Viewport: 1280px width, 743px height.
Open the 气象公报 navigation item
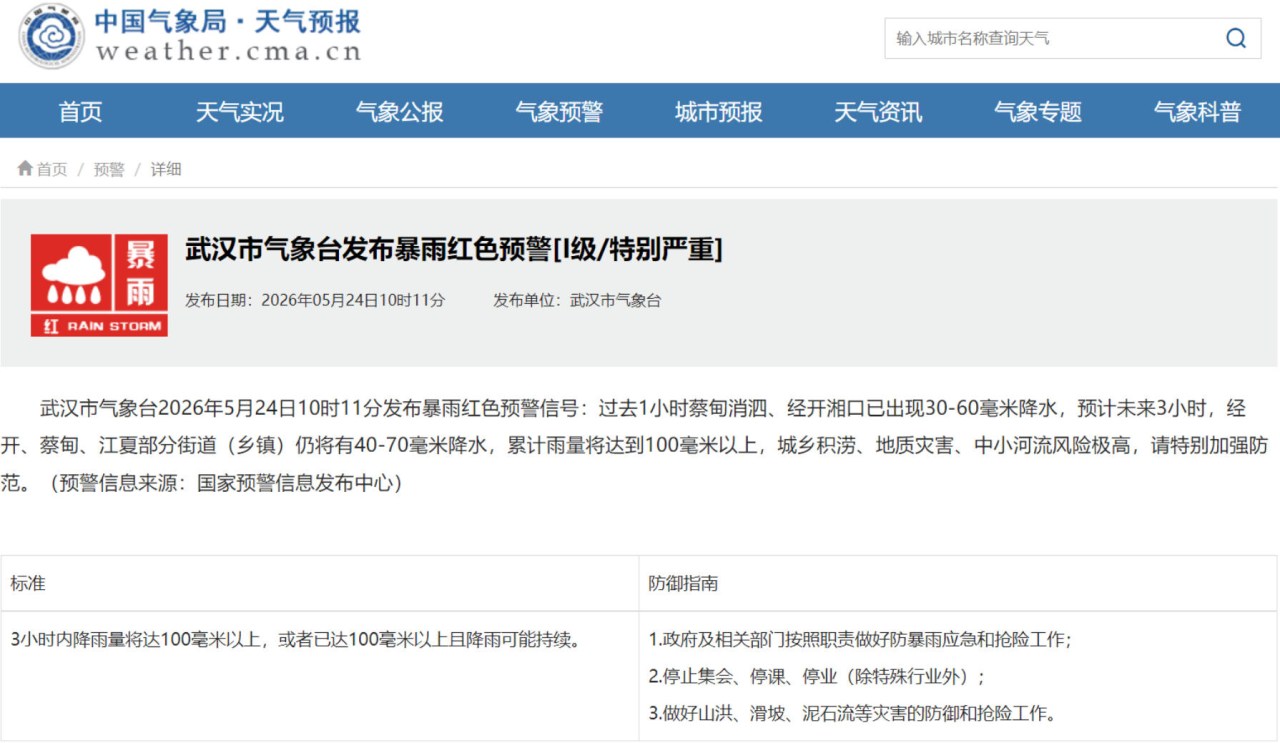coord(399,112)
